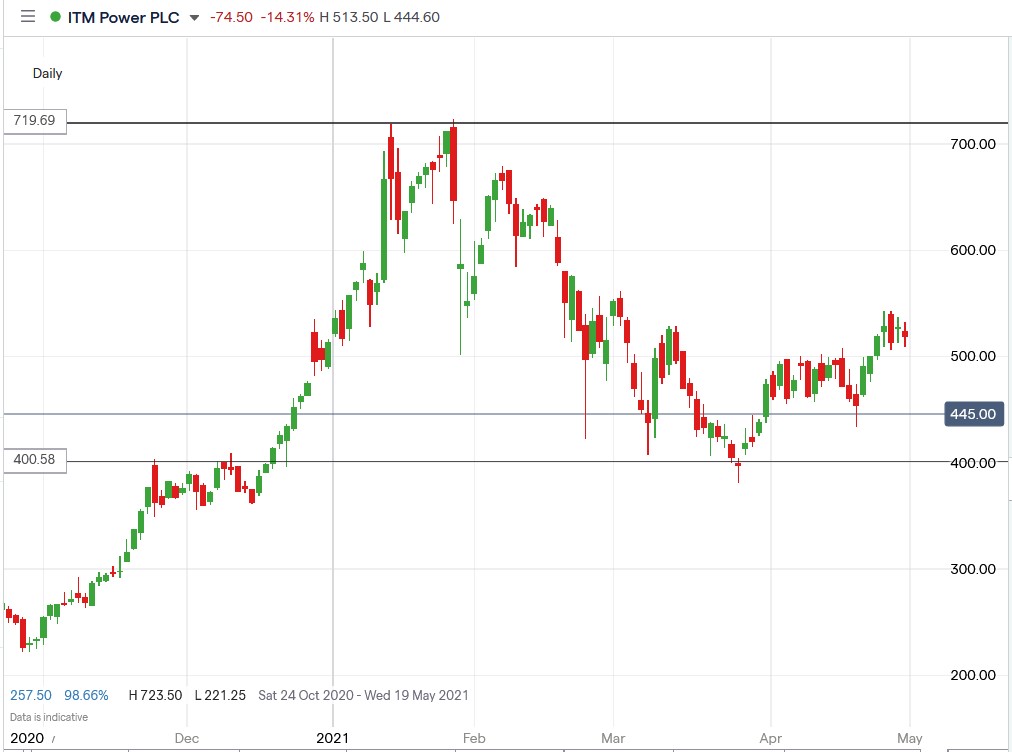This screenshot has height=752, width=1012.
Task: Expand the ITM Power PLC dropdown arrow
Action: (194, 18)
